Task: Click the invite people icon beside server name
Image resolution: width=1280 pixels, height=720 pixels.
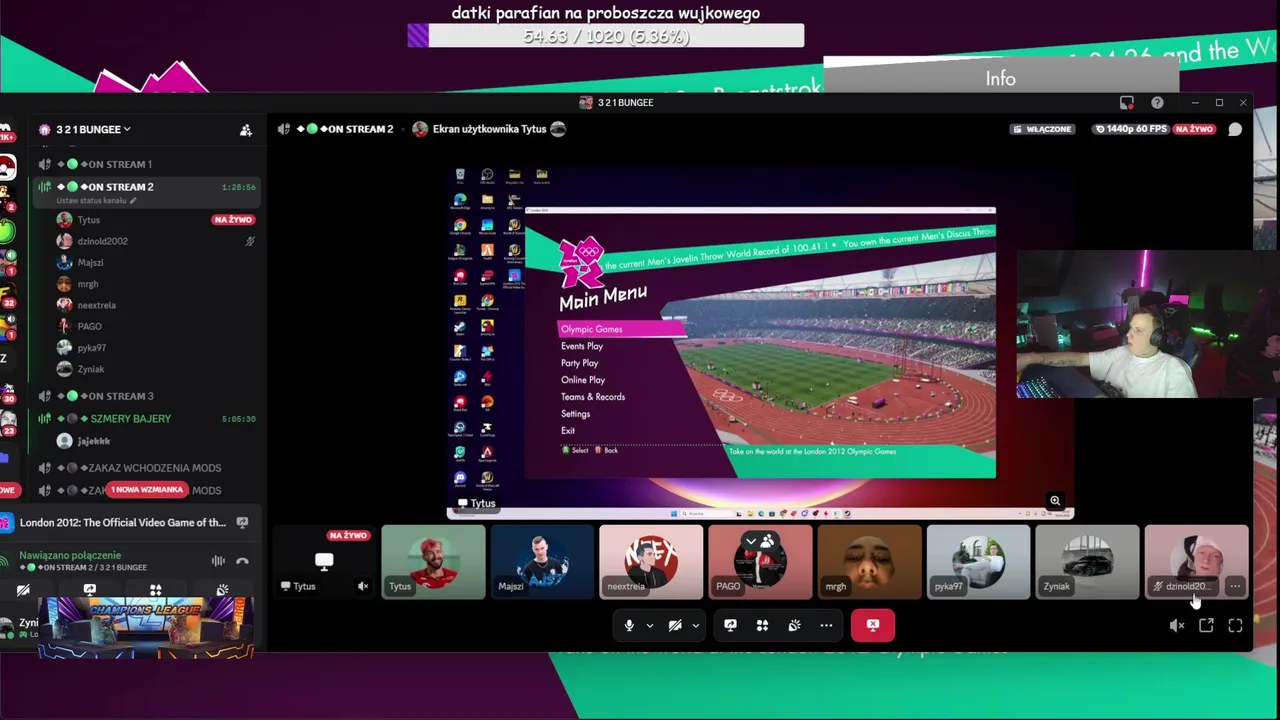Action: [246, 130]
